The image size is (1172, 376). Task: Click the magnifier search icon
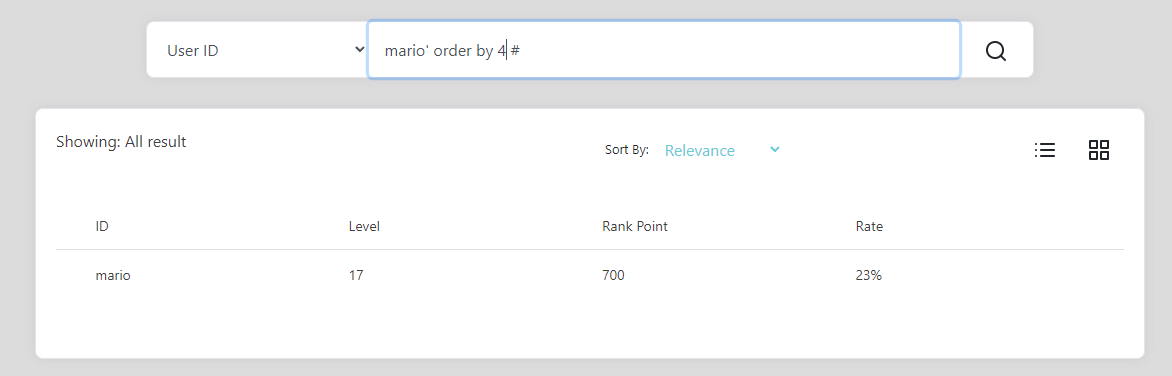click(x=996, y=51)
